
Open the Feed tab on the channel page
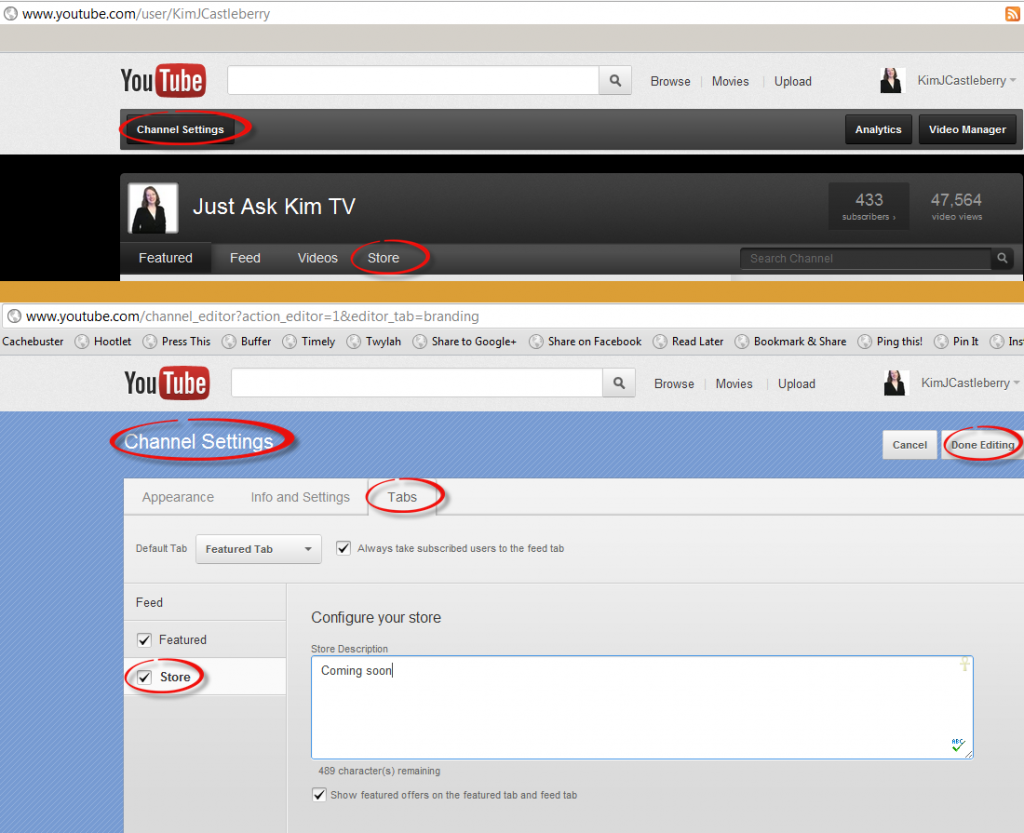coord(245,258)
